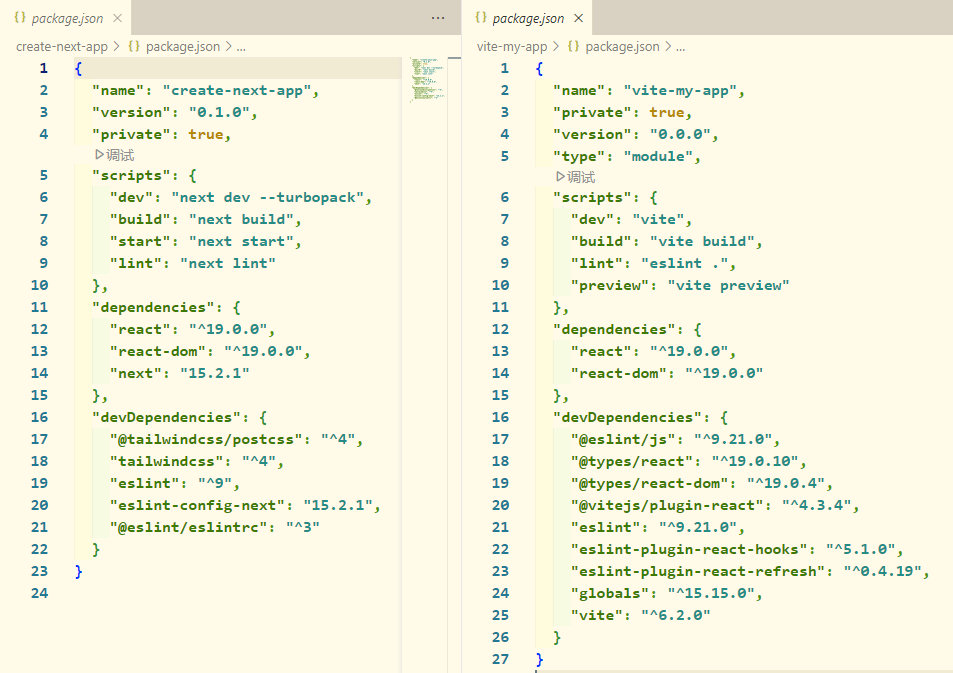Click "15.2.1" next version value on line 14
Screen dimensions: 953x673
215,373
